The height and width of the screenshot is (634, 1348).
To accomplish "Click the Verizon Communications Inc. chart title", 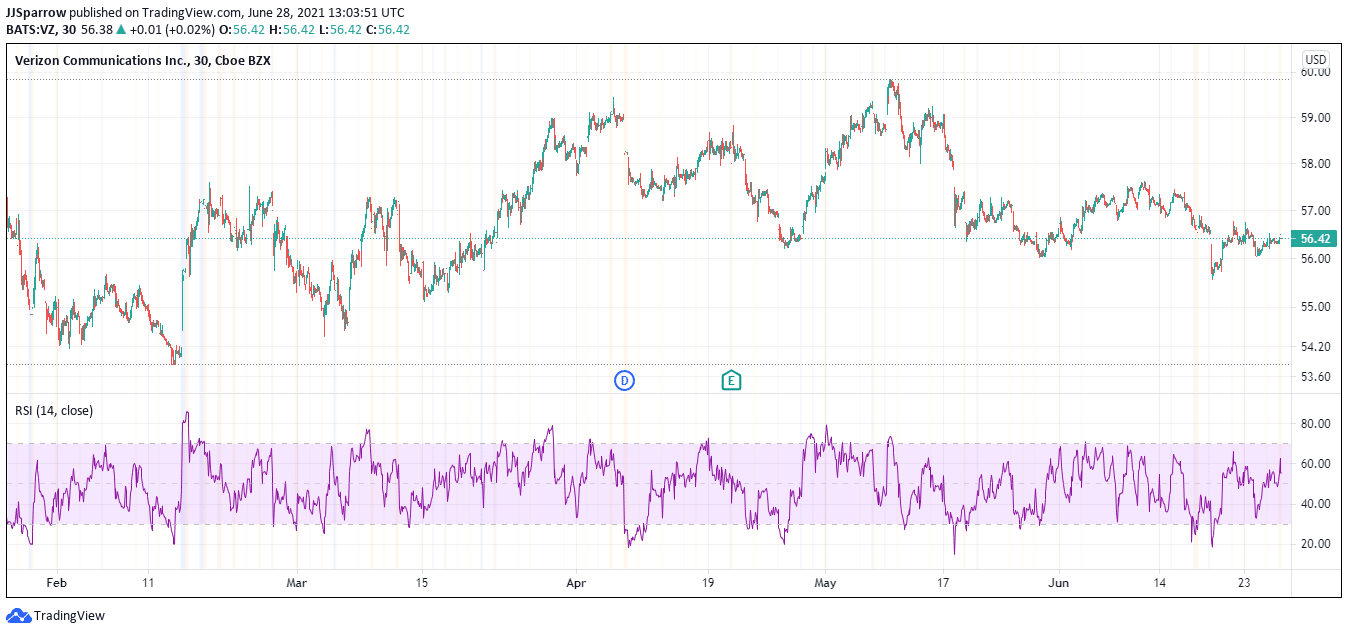I will [142, 60].
